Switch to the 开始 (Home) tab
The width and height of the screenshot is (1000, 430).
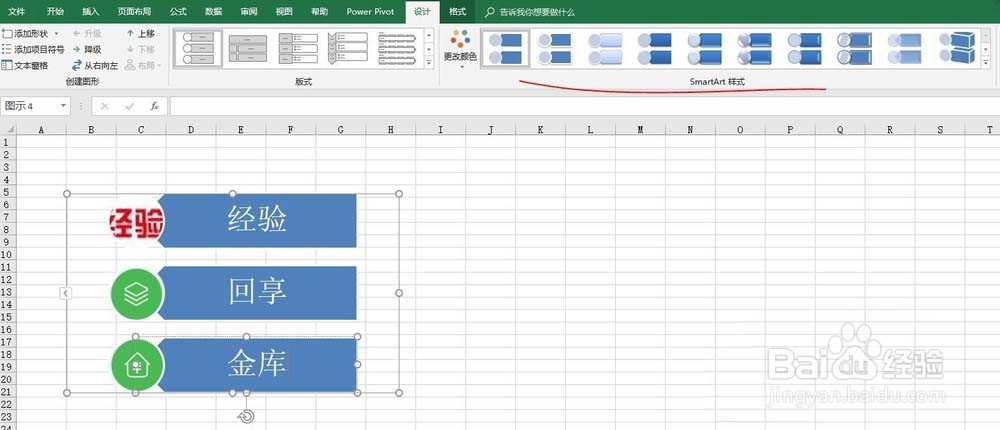tap(55, 11)
